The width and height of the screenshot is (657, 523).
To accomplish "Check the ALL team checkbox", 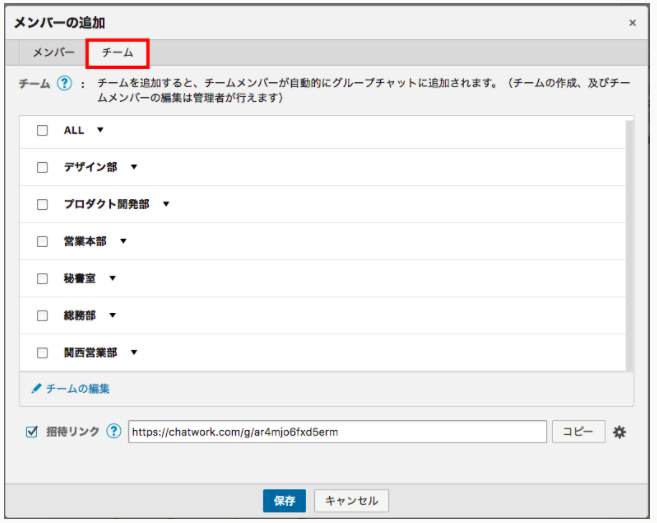I will (x=42, y=130).
